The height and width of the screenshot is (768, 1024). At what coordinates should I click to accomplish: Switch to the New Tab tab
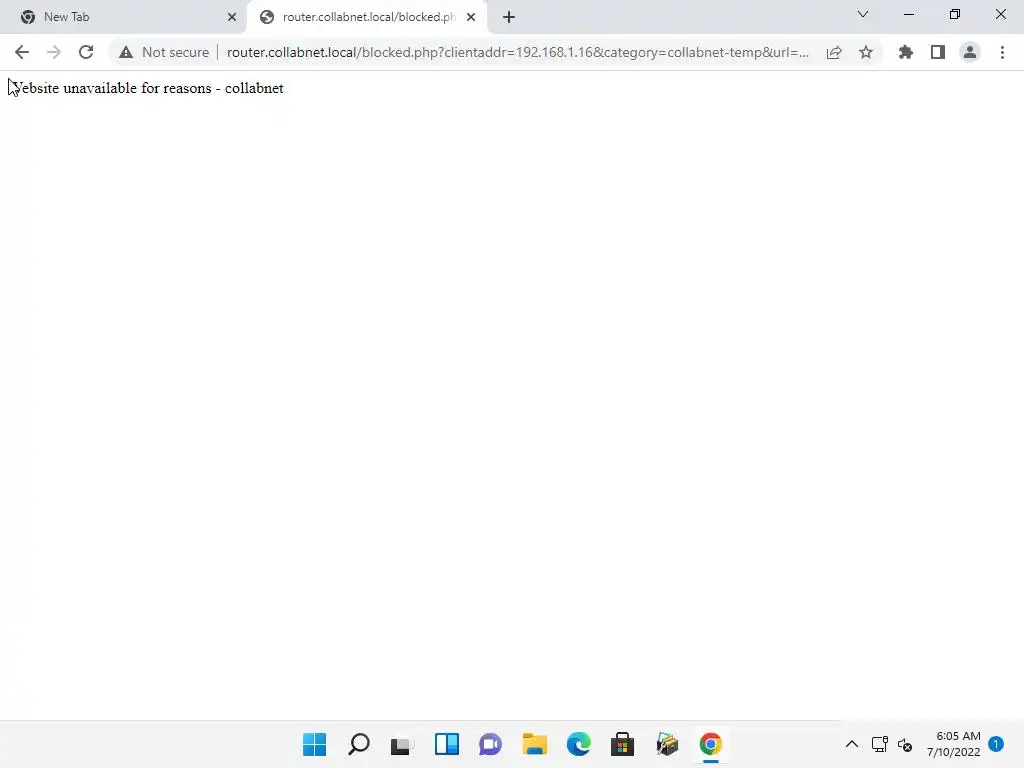point(123,17)
